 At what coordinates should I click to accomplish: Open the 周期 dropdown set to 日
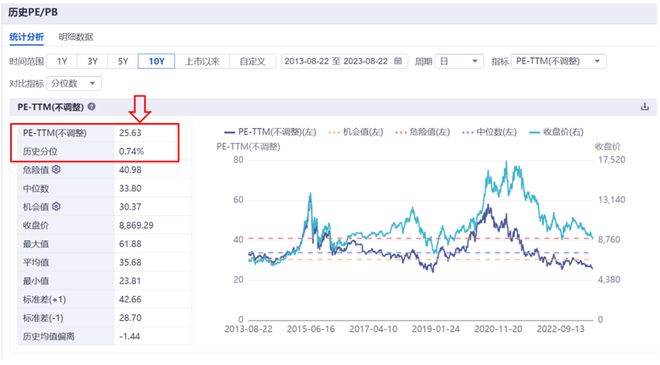459,61
